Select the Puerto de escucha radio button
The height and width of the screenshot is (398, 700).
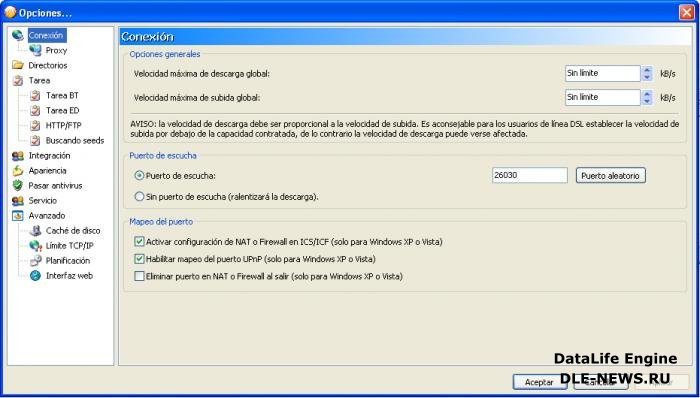(x=139, y=176)
